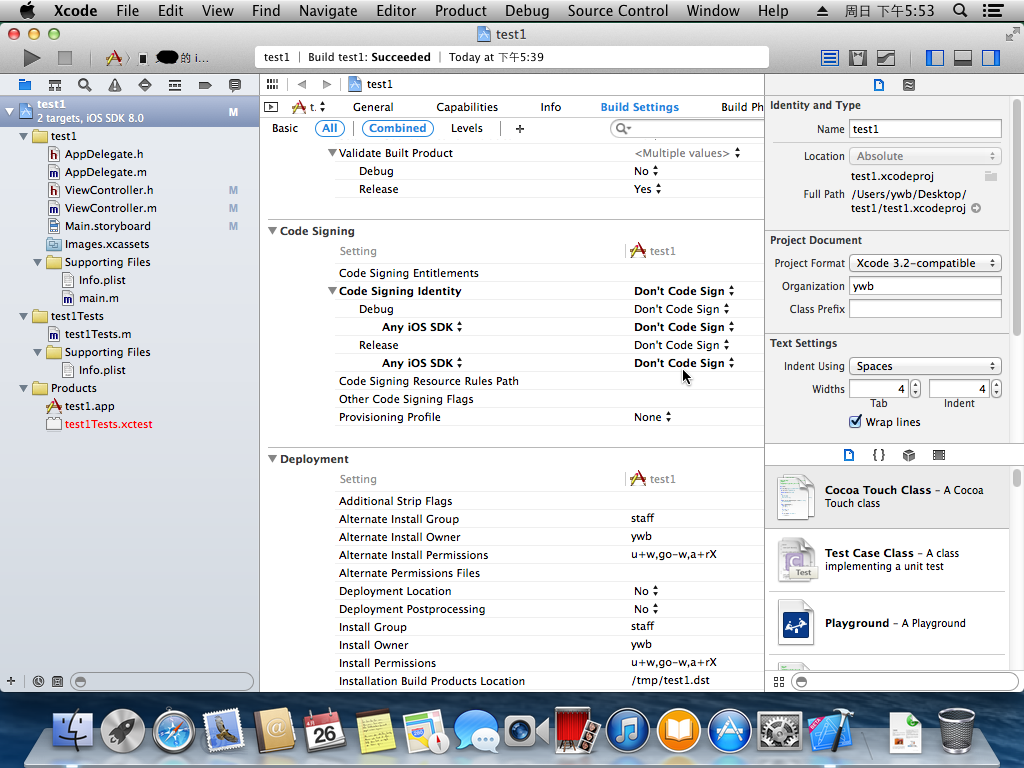This screenshot has height=768, width=1024.
Task: Open the Navigate menu
Action: click(328, 11)
